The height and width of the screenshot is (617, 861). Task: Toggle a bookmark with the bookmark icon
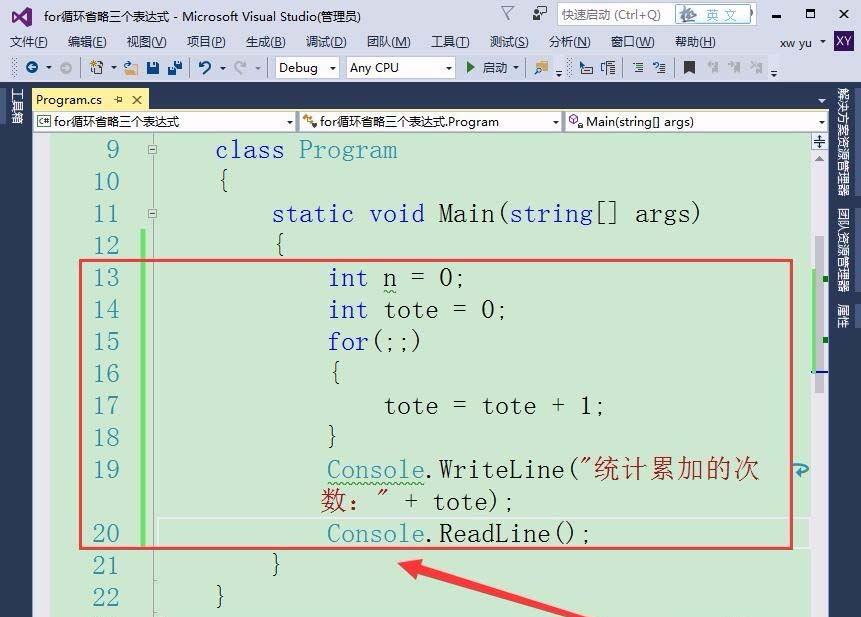click(x=689, y=68)
